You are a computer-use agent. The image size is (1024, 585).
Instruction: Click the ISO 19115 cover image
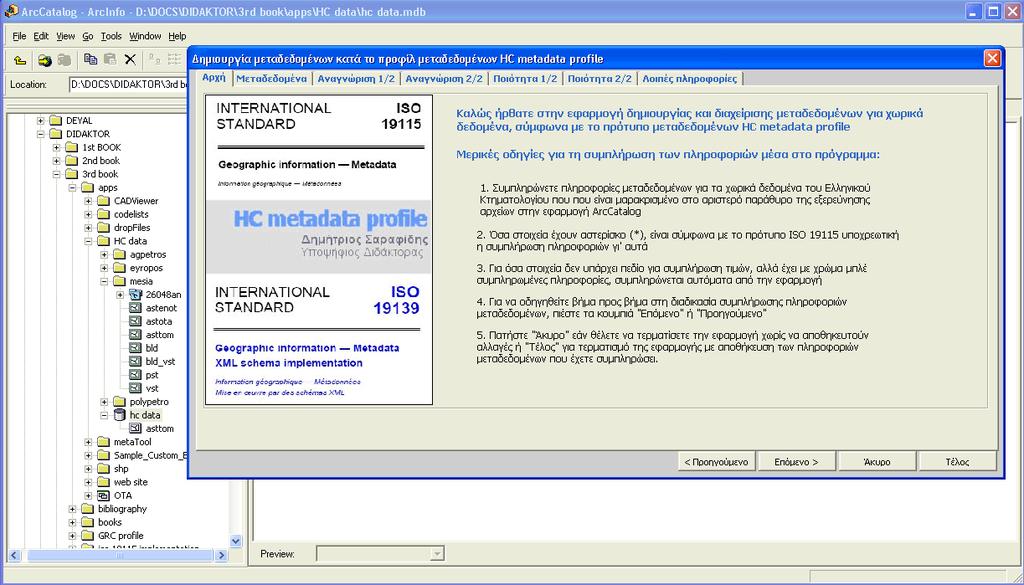[x=319, y=249]
